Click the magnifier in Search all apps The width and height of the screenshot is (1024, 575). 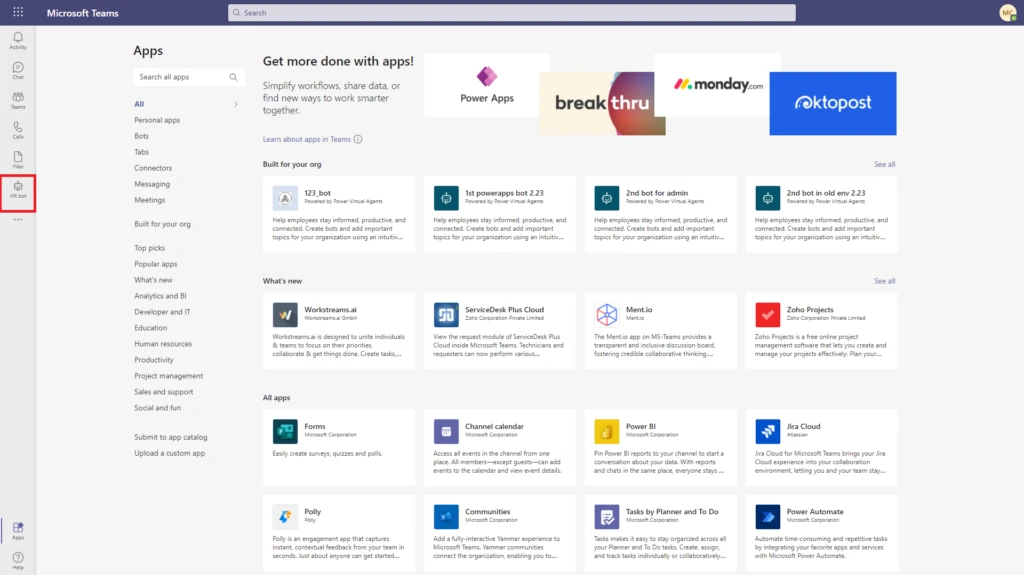[x=233, y=77]
